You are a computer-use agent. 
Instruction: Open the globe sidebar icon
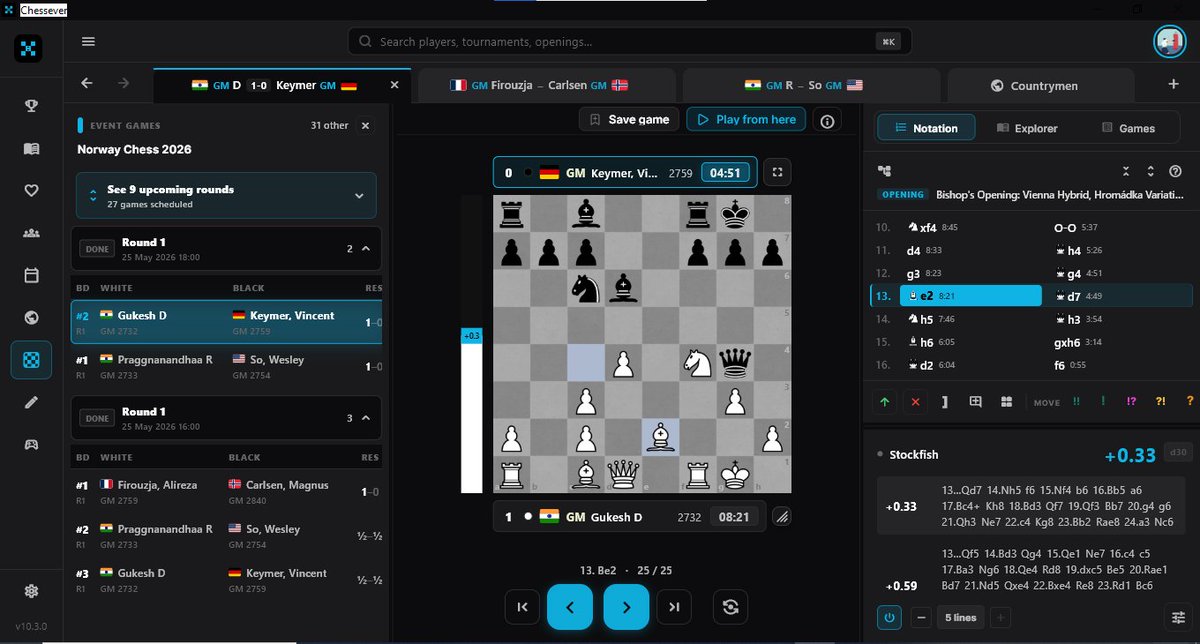pyautogui.click(x=31, y=318)
